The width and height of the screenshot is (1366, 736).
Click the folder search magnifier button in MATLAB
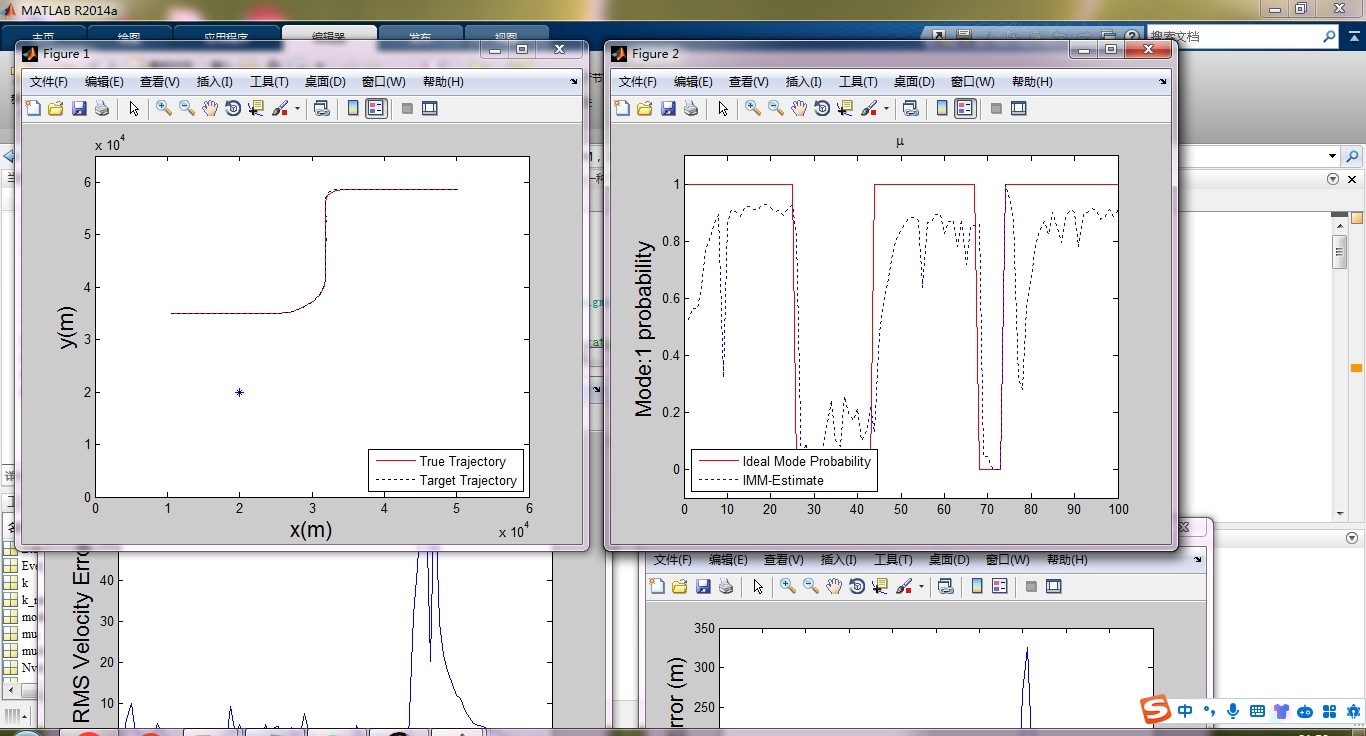[1353, 157]
